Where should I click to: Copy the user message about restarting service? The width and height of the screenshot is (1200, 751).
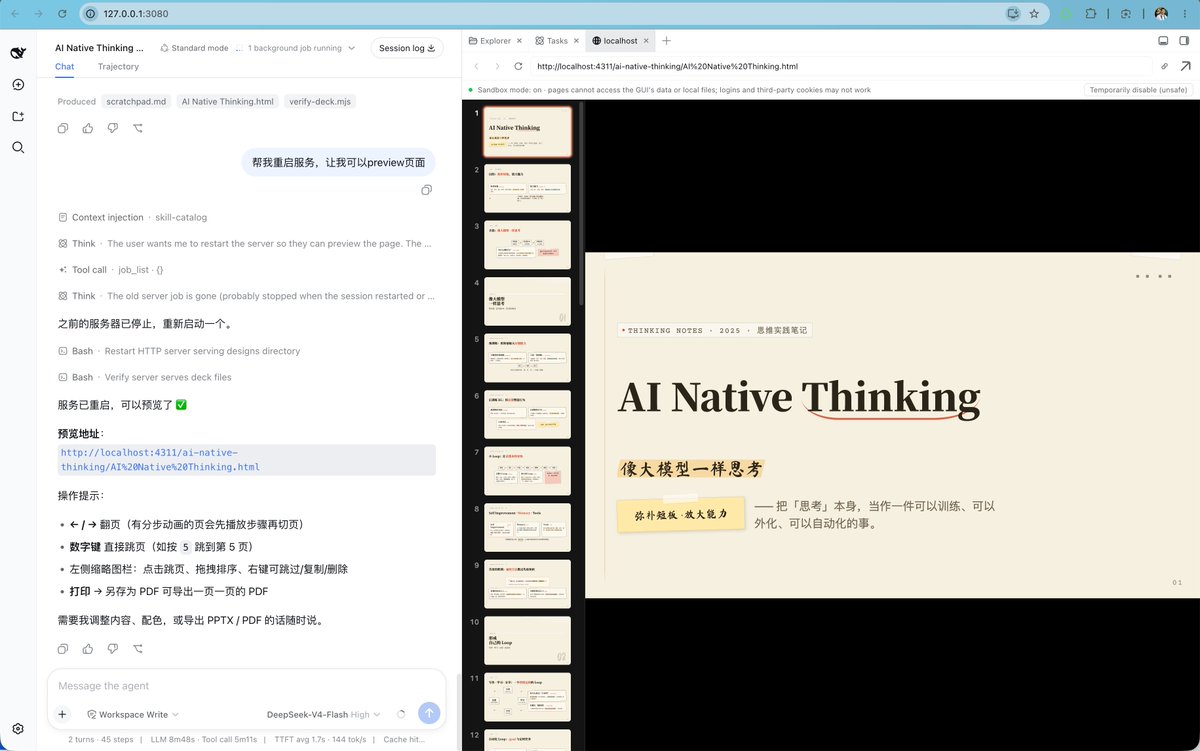427,190
